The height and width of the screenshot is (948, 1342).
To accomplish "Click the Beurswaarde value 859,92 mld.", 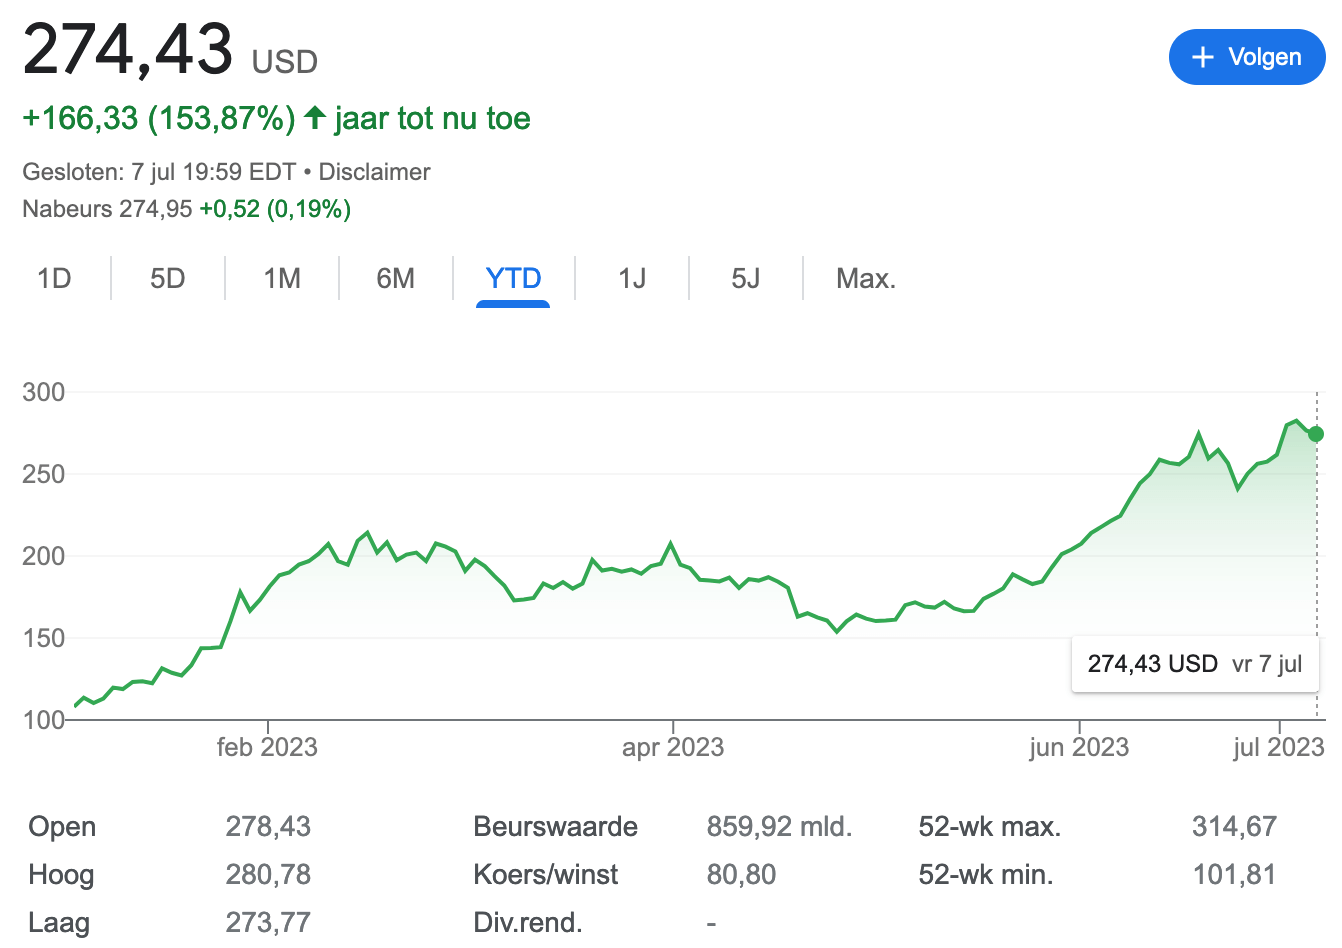I will [x=781, y=826].
